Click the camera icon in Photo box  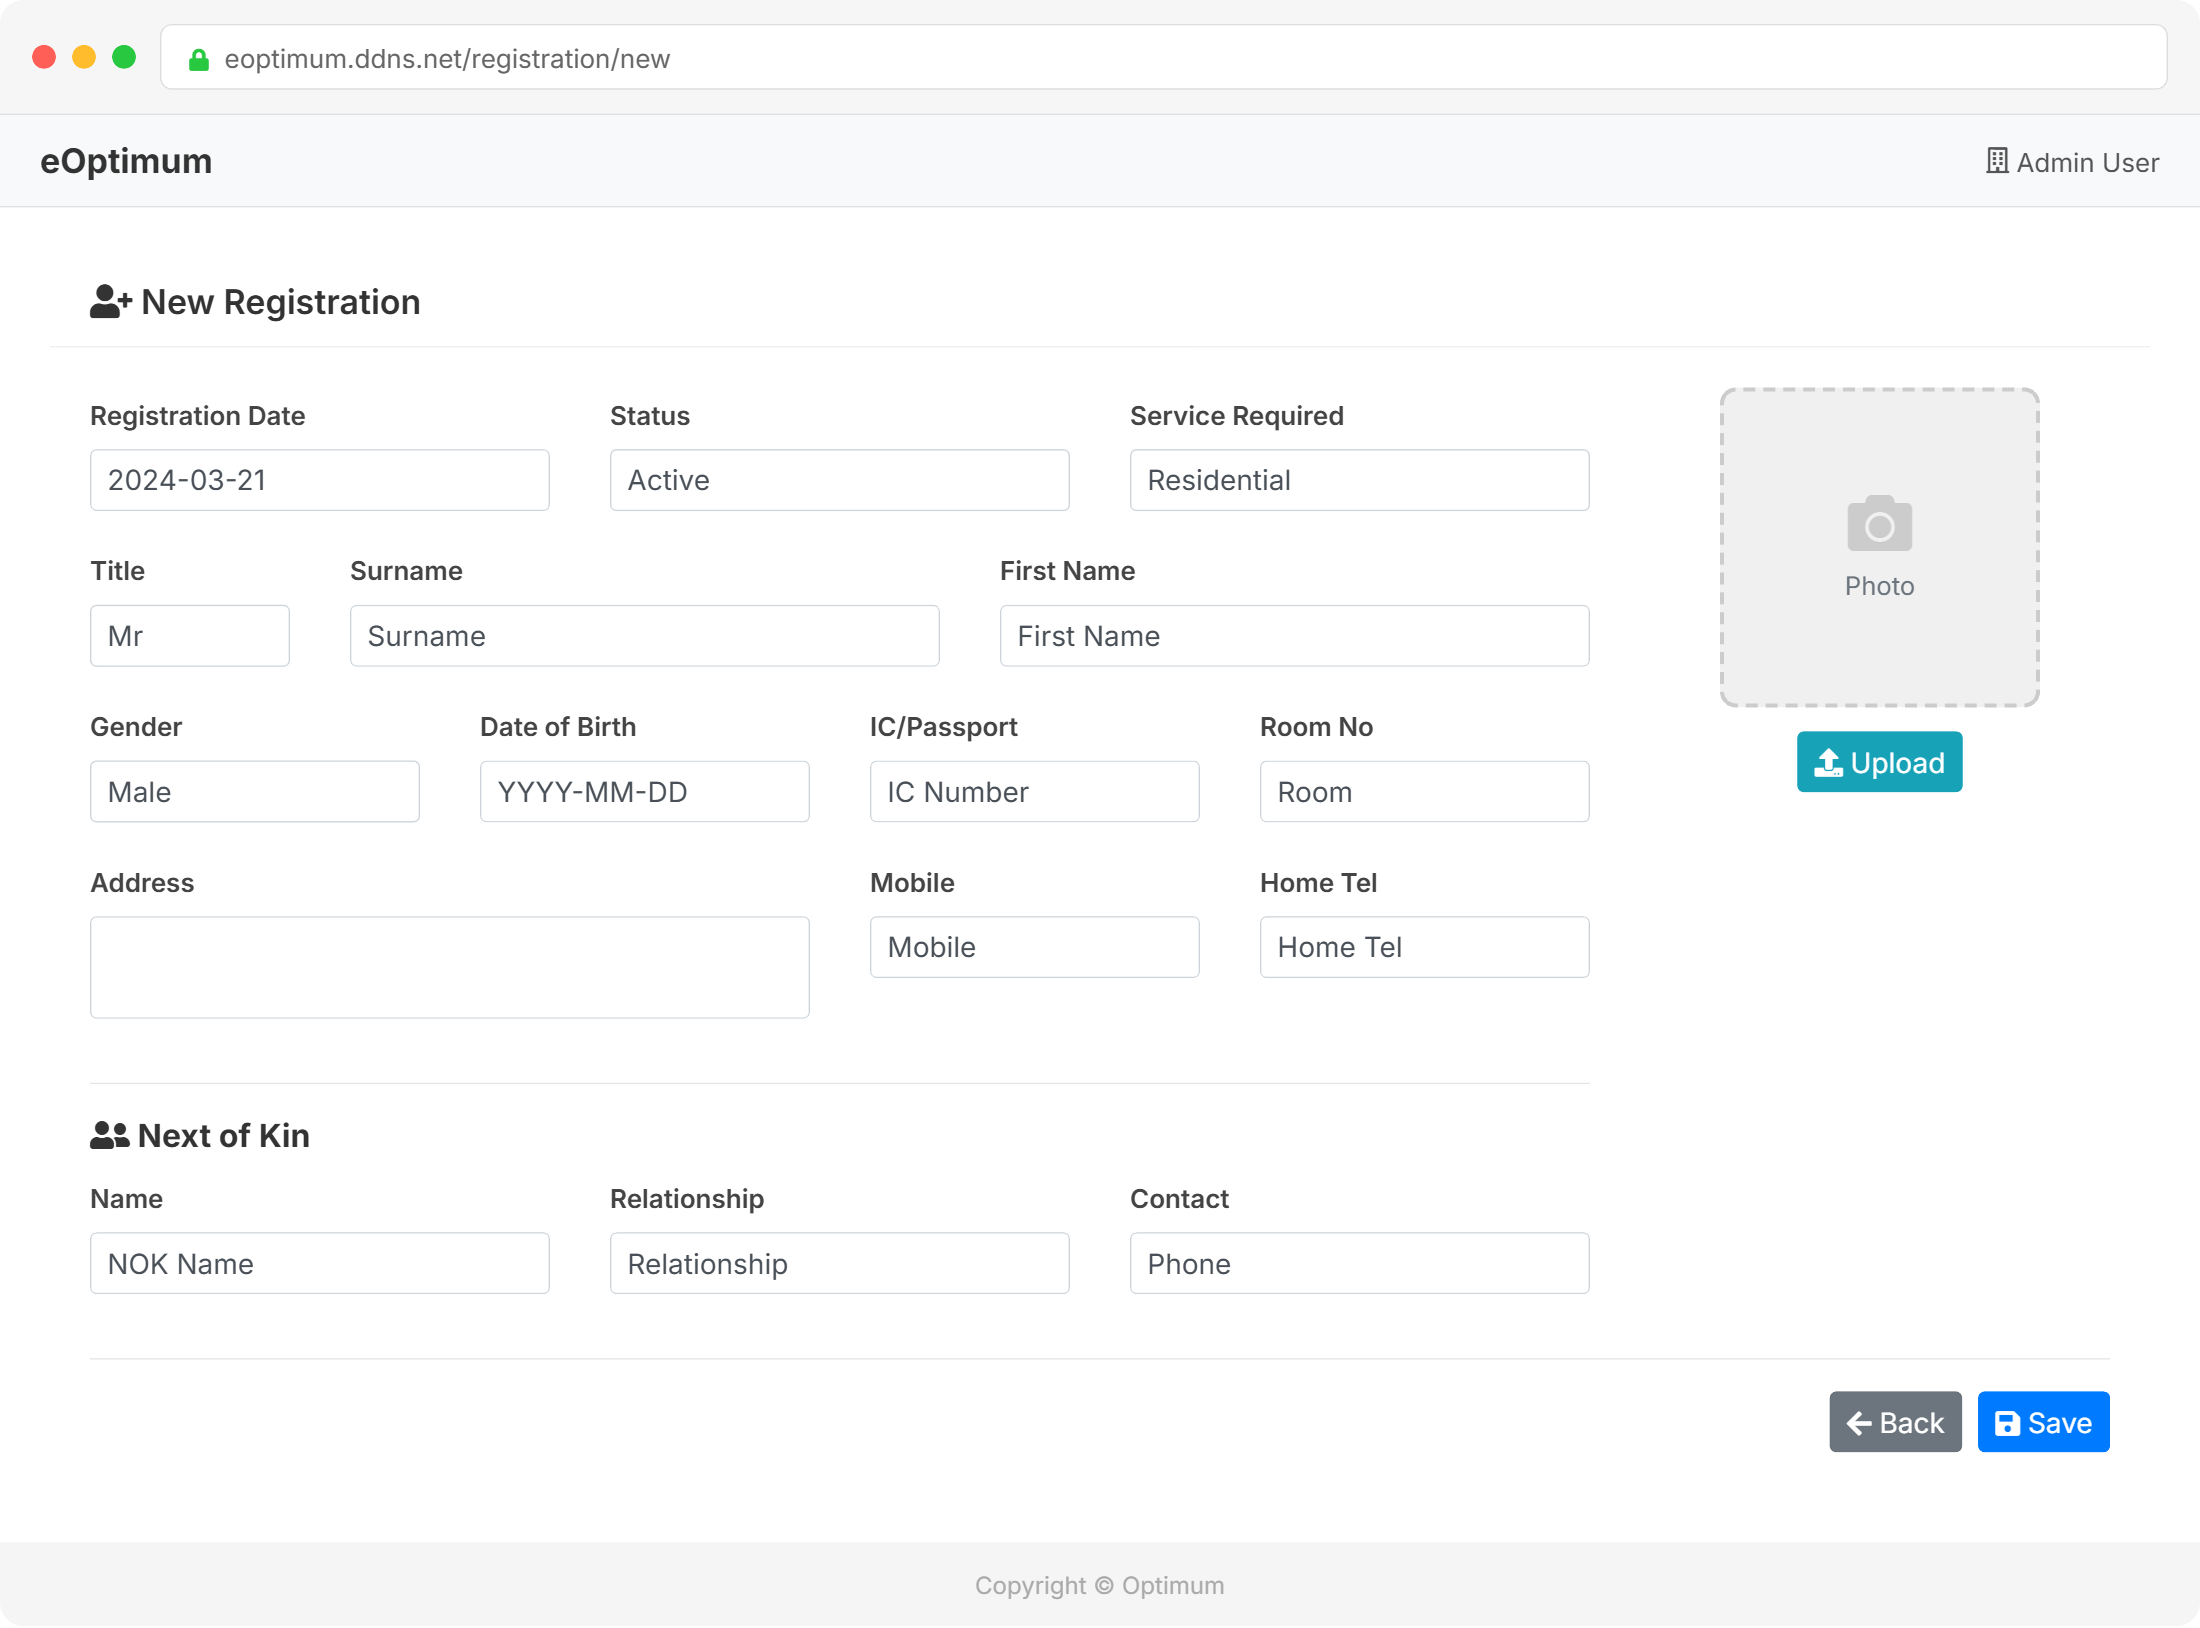[x=1879, y=523]
